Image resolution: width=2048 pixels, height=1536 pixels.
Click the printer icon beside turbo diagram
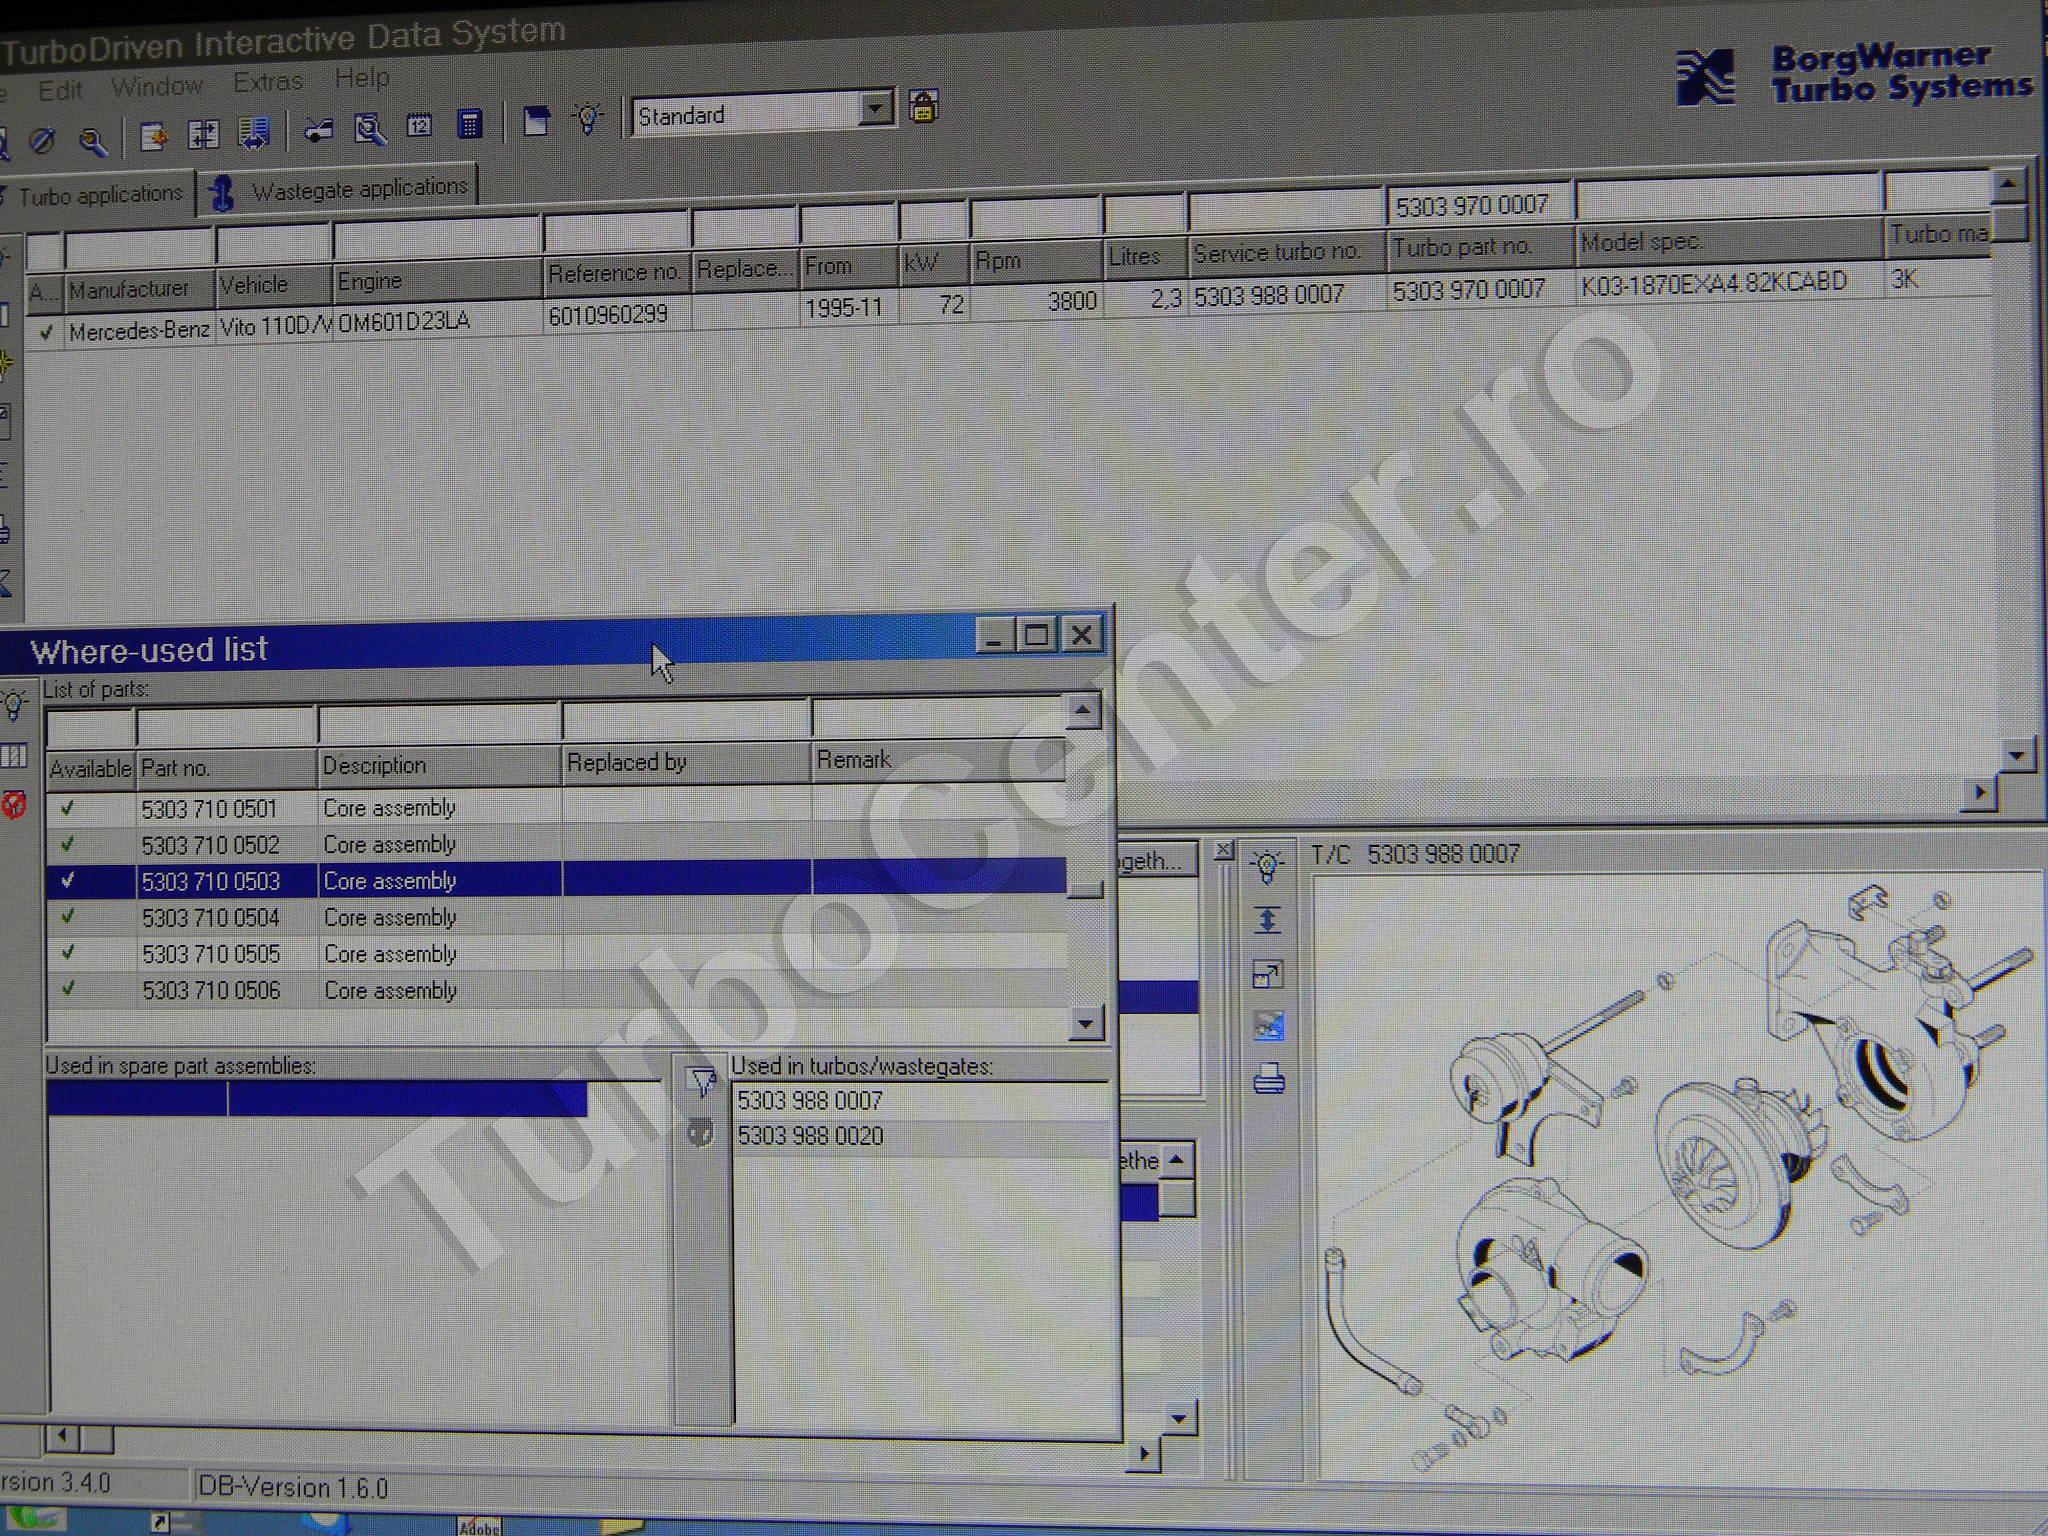click(1268, 1080)
